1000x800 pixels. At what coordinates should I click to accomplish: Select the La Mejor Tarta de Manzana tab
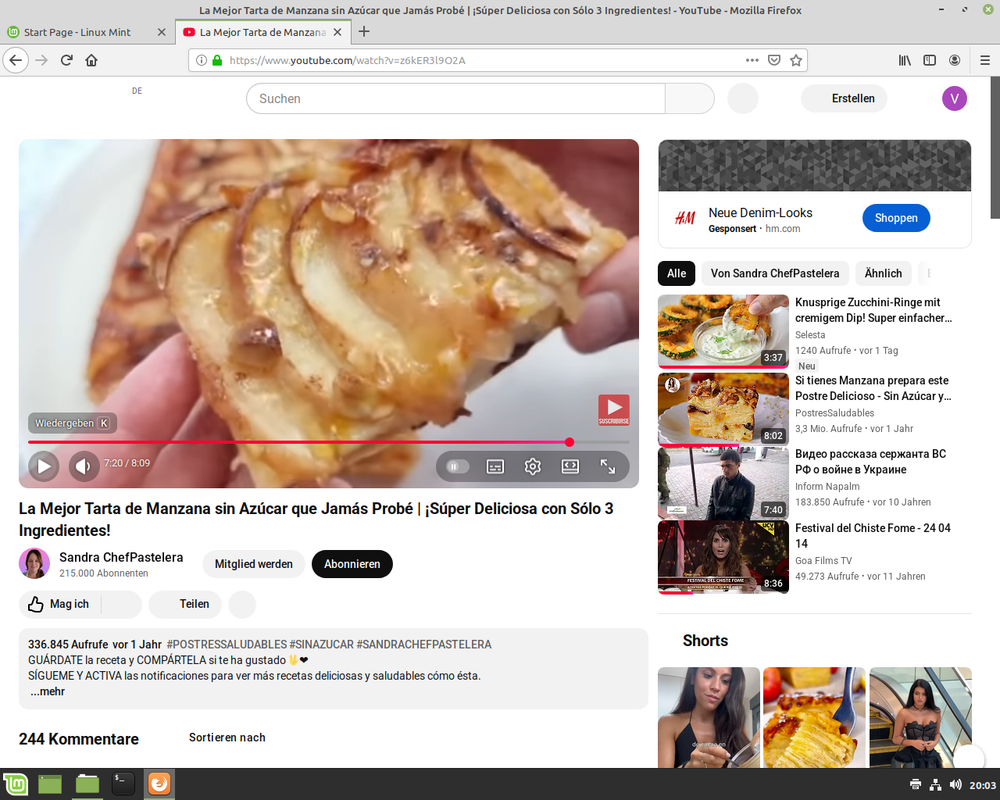263,32
